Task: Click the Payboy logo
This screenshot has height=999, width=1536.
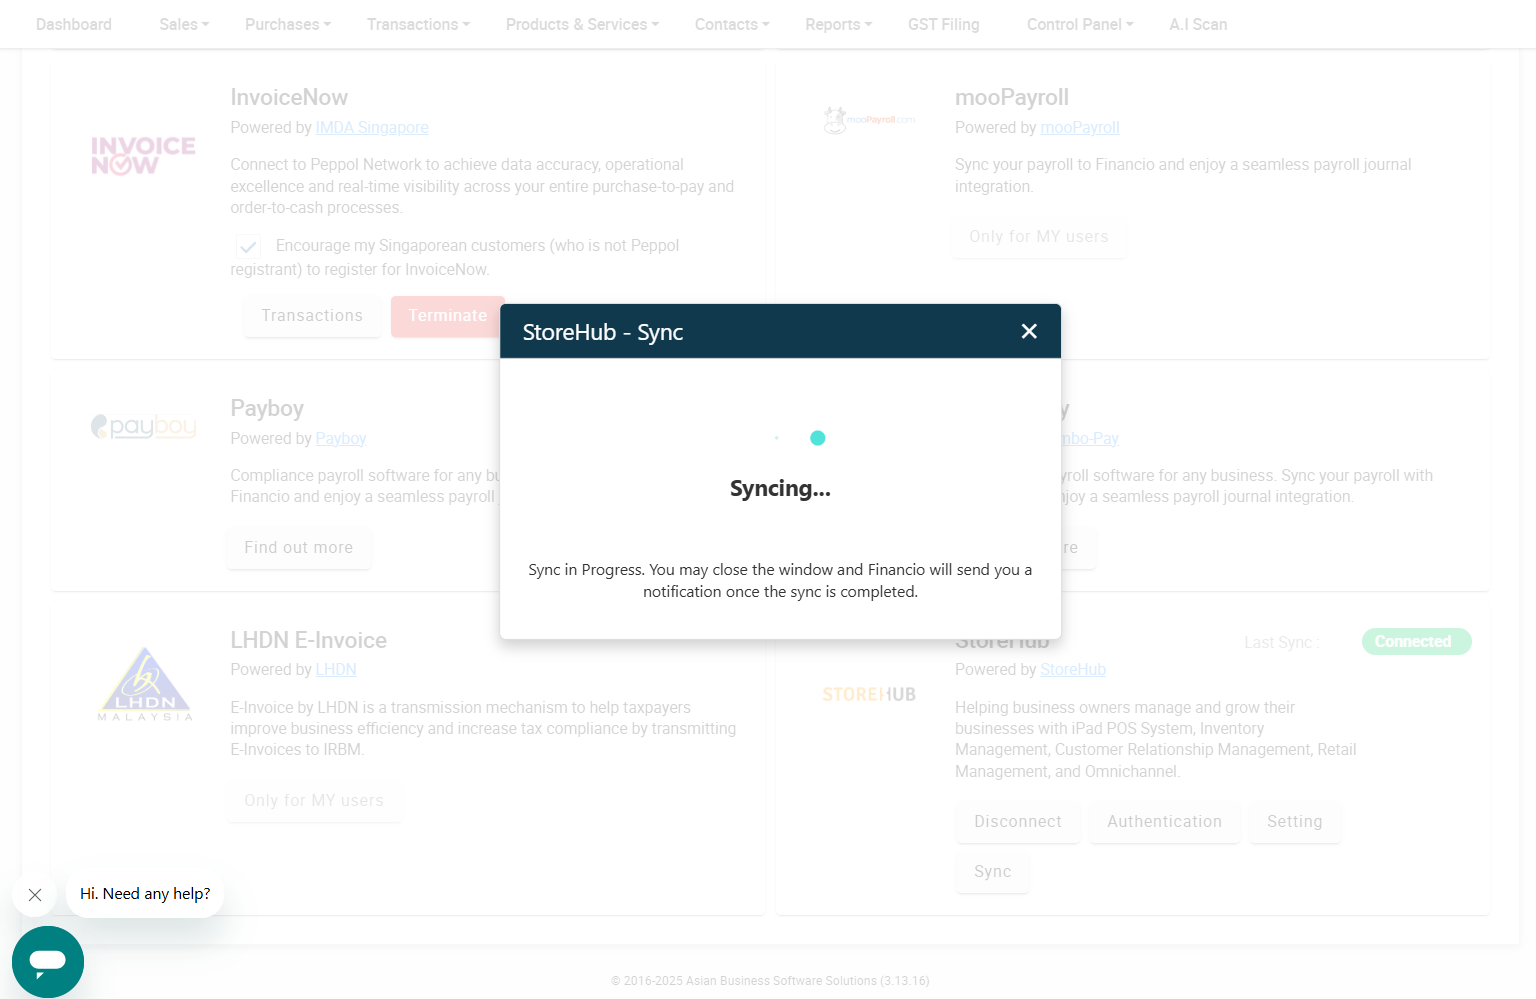Action: point(143,427)
